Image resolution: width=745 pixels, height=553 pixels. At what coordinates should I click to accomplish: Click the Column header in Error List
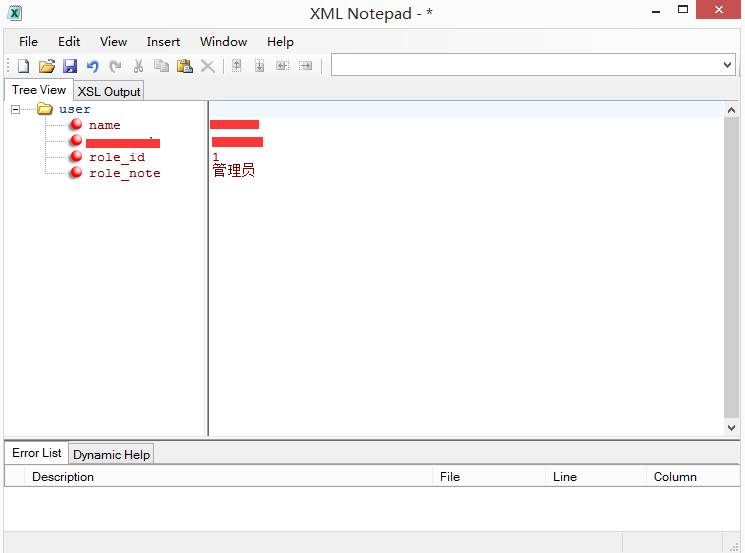point(693,477)
